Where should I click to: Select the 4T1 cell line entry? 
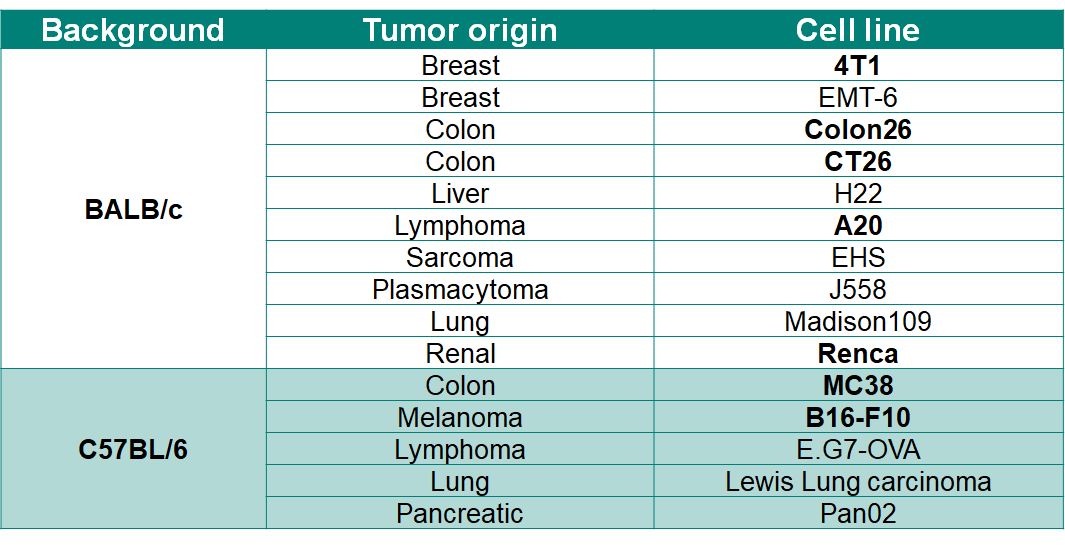click(x=857, y=66)
